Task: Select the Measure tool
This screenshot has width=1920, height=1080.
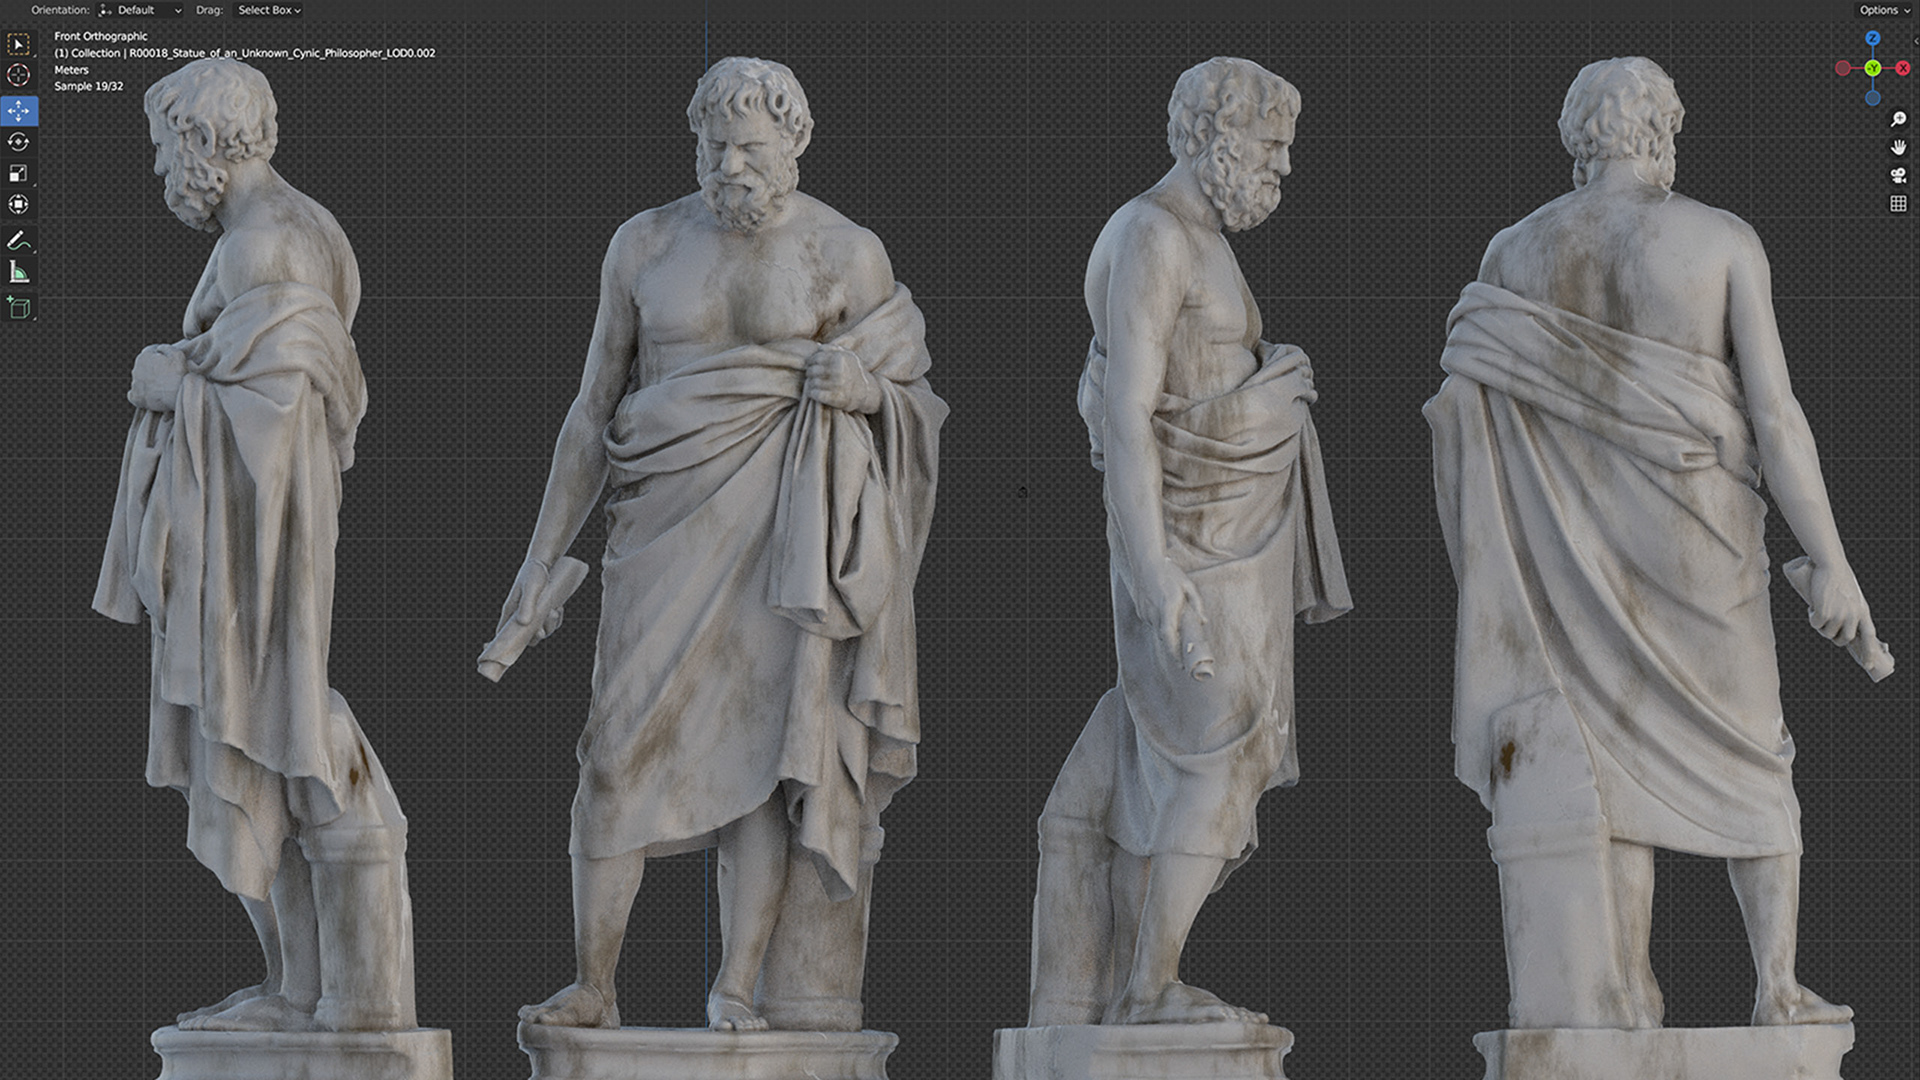Action: [19, 272]
